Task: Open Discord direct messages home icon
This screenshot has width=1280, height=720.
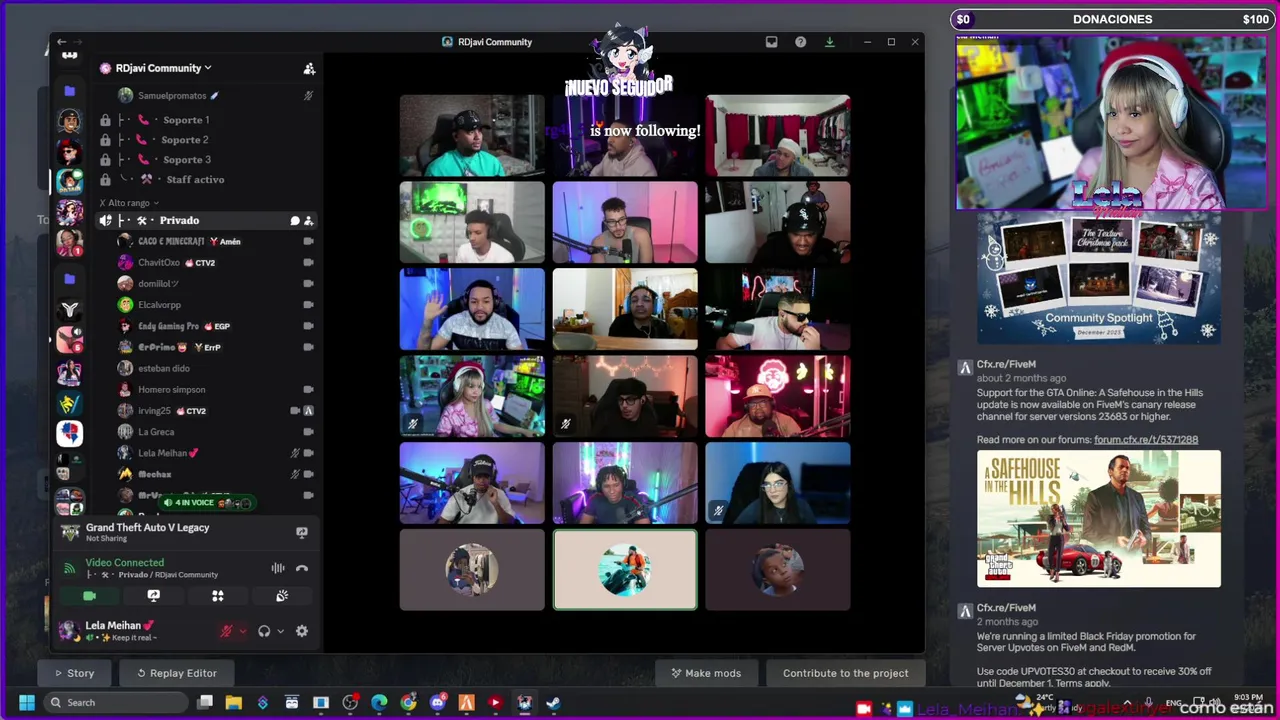Action: (69, 55)
